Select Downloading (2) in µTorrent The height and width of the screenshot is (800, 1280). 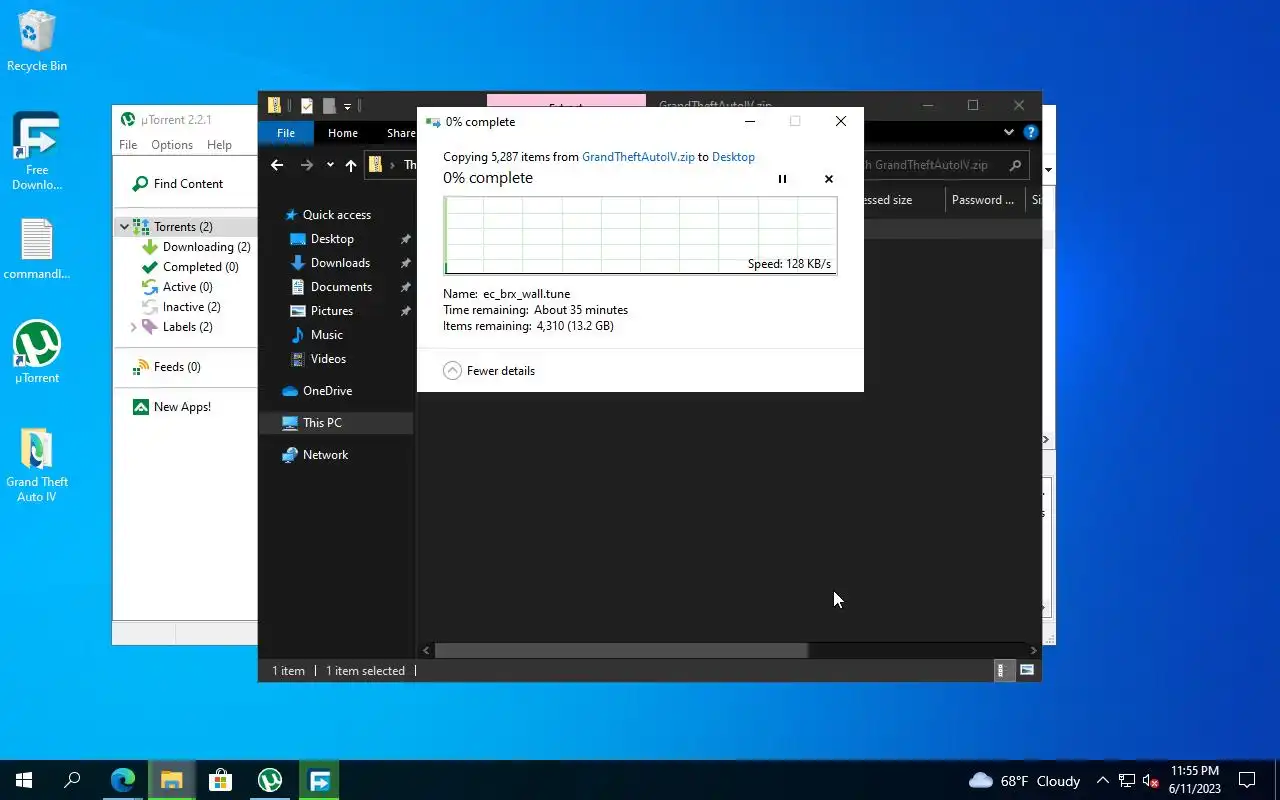point(196,247)
